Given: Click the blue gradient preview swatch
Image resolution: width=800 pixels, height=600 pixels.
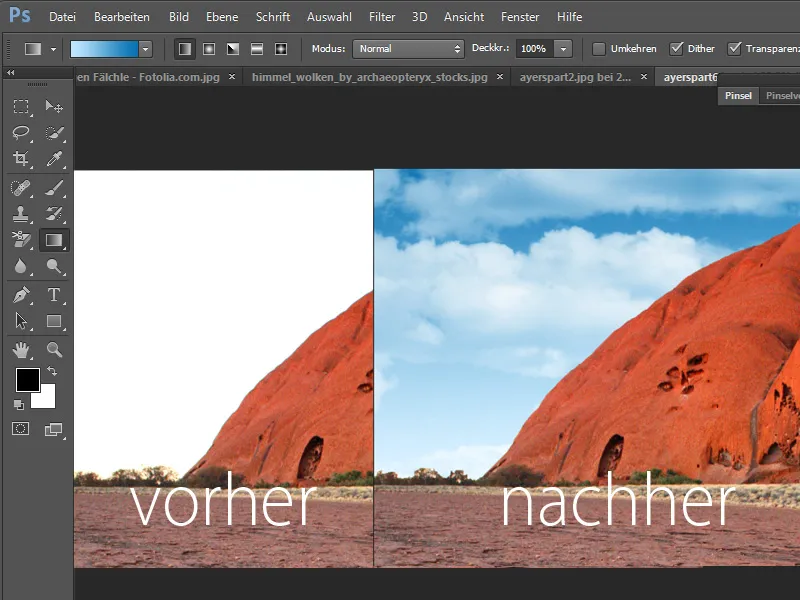Looking at the screenshot, I should pos(104,49).
